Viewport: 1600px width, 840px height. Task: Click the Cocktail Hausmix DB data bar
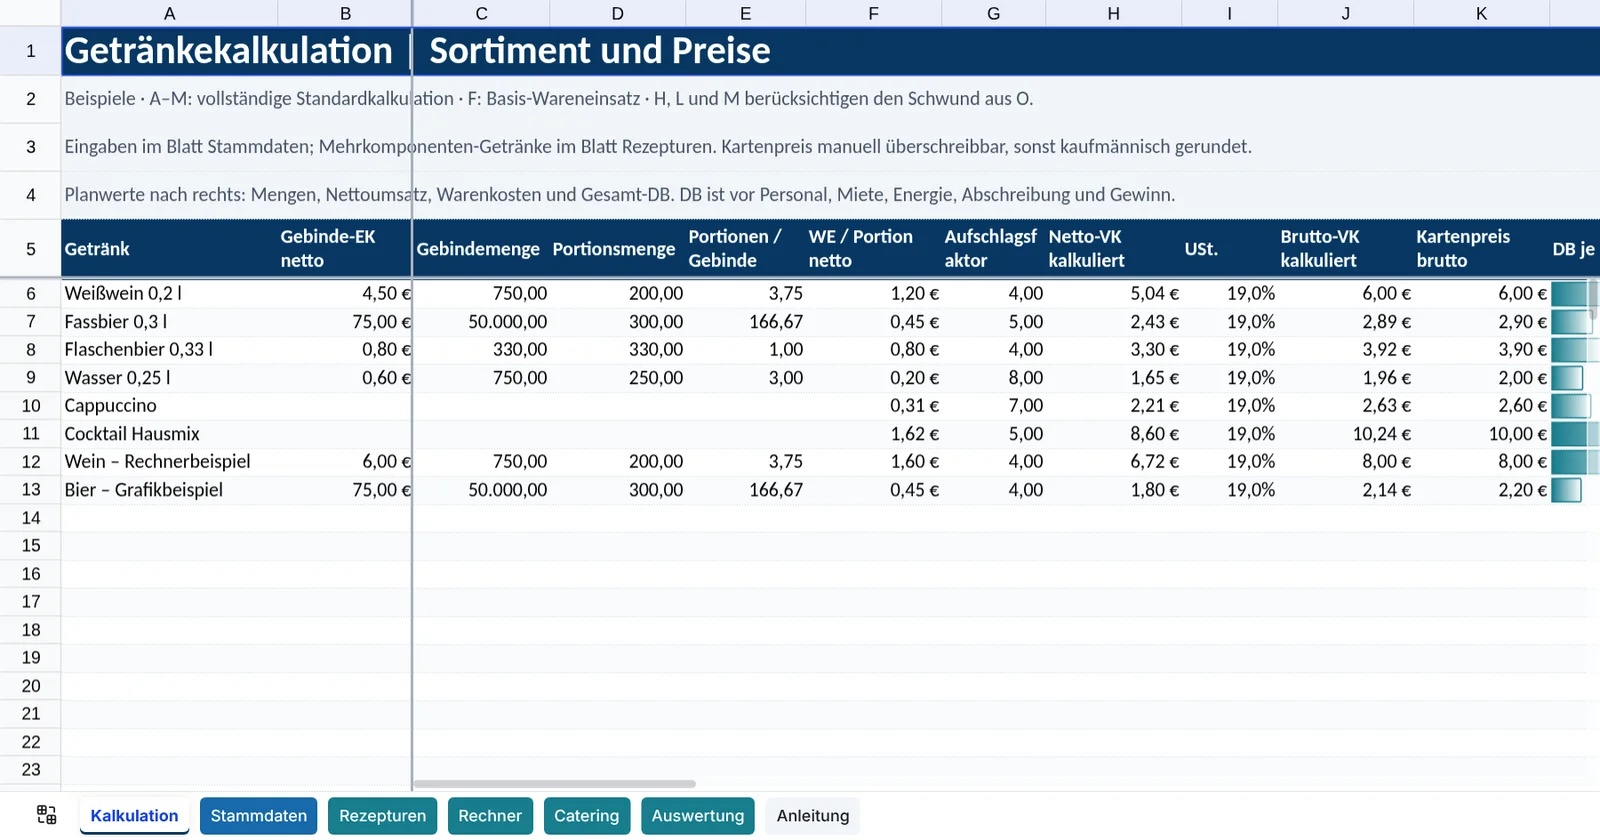tap(1575, 434)
